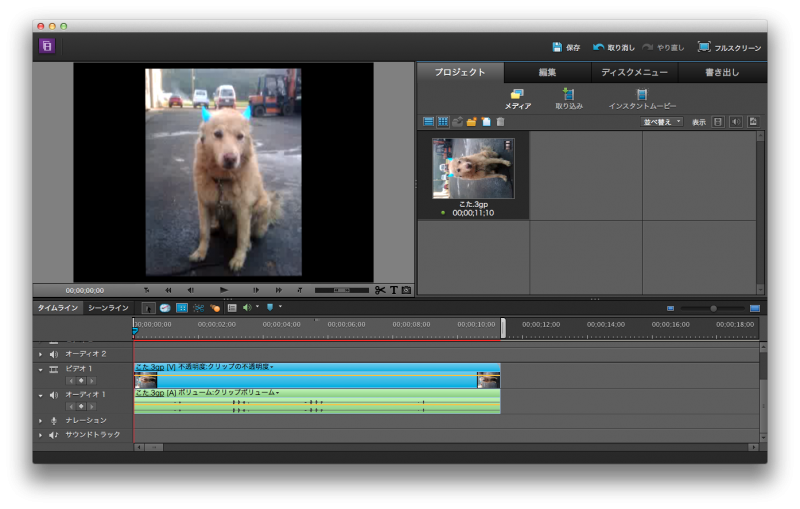Viewport: 800px width, 509px height.
Task: Select the time stretch tool
Action: pos(165,308)
